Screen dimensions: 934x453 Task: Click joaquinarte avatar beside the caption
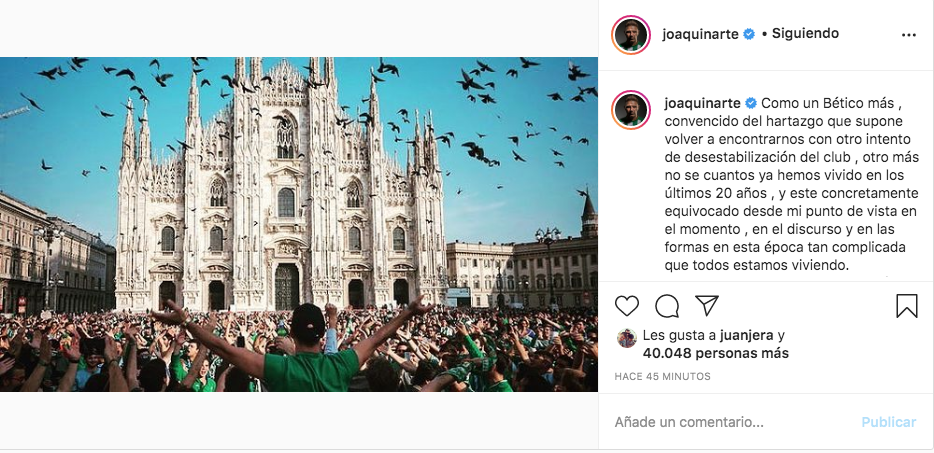click(x=631, y=110)
